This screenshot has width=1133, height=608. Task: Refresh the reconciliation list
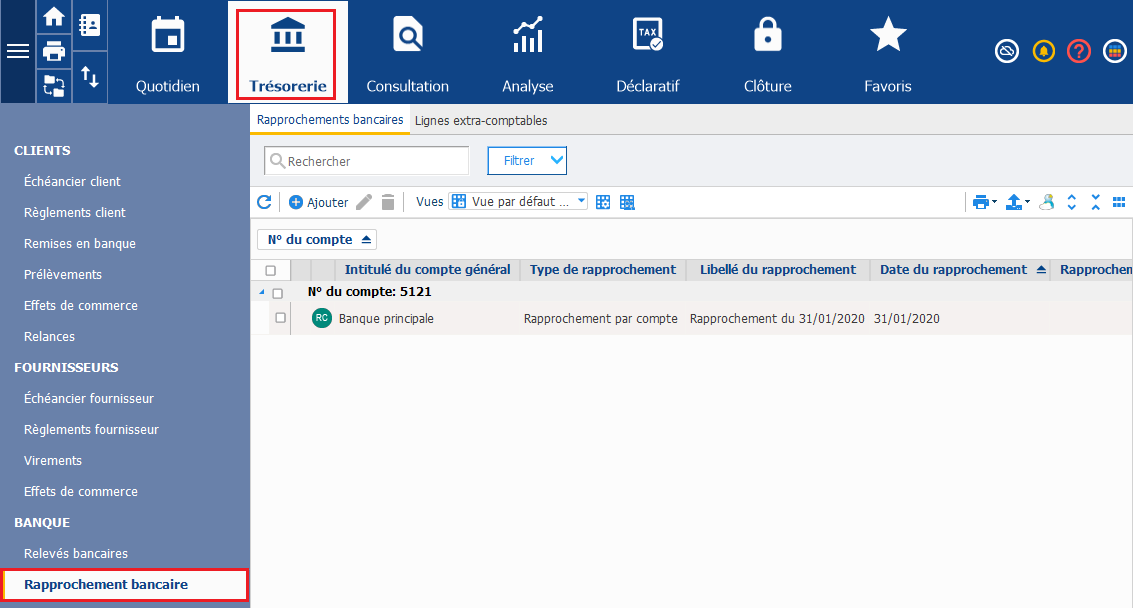pos(264,202)
